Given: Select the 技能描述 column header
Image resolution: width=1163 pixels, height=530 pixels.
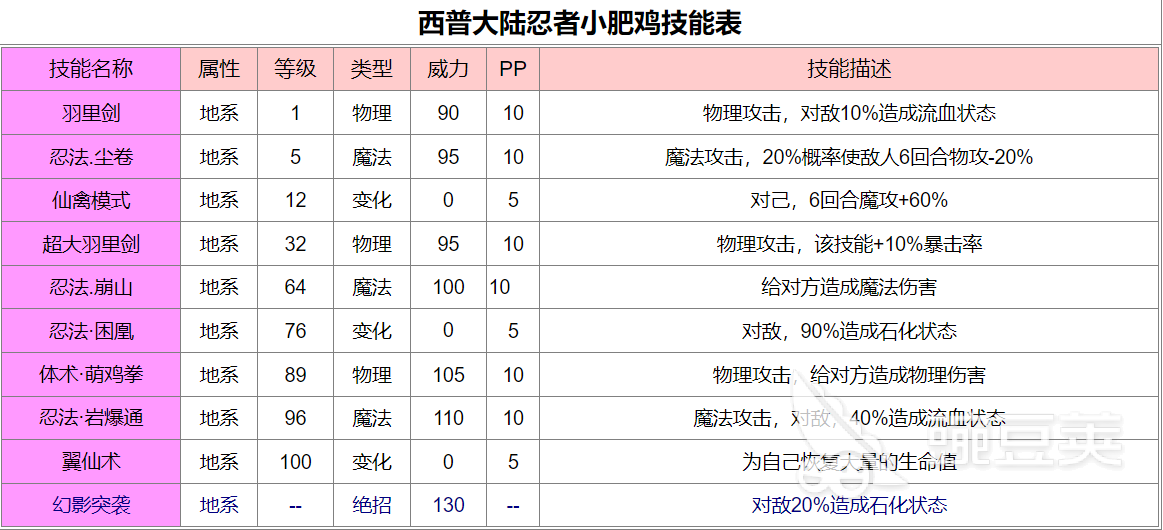Looking at the screenshot, I should point(849,70).
